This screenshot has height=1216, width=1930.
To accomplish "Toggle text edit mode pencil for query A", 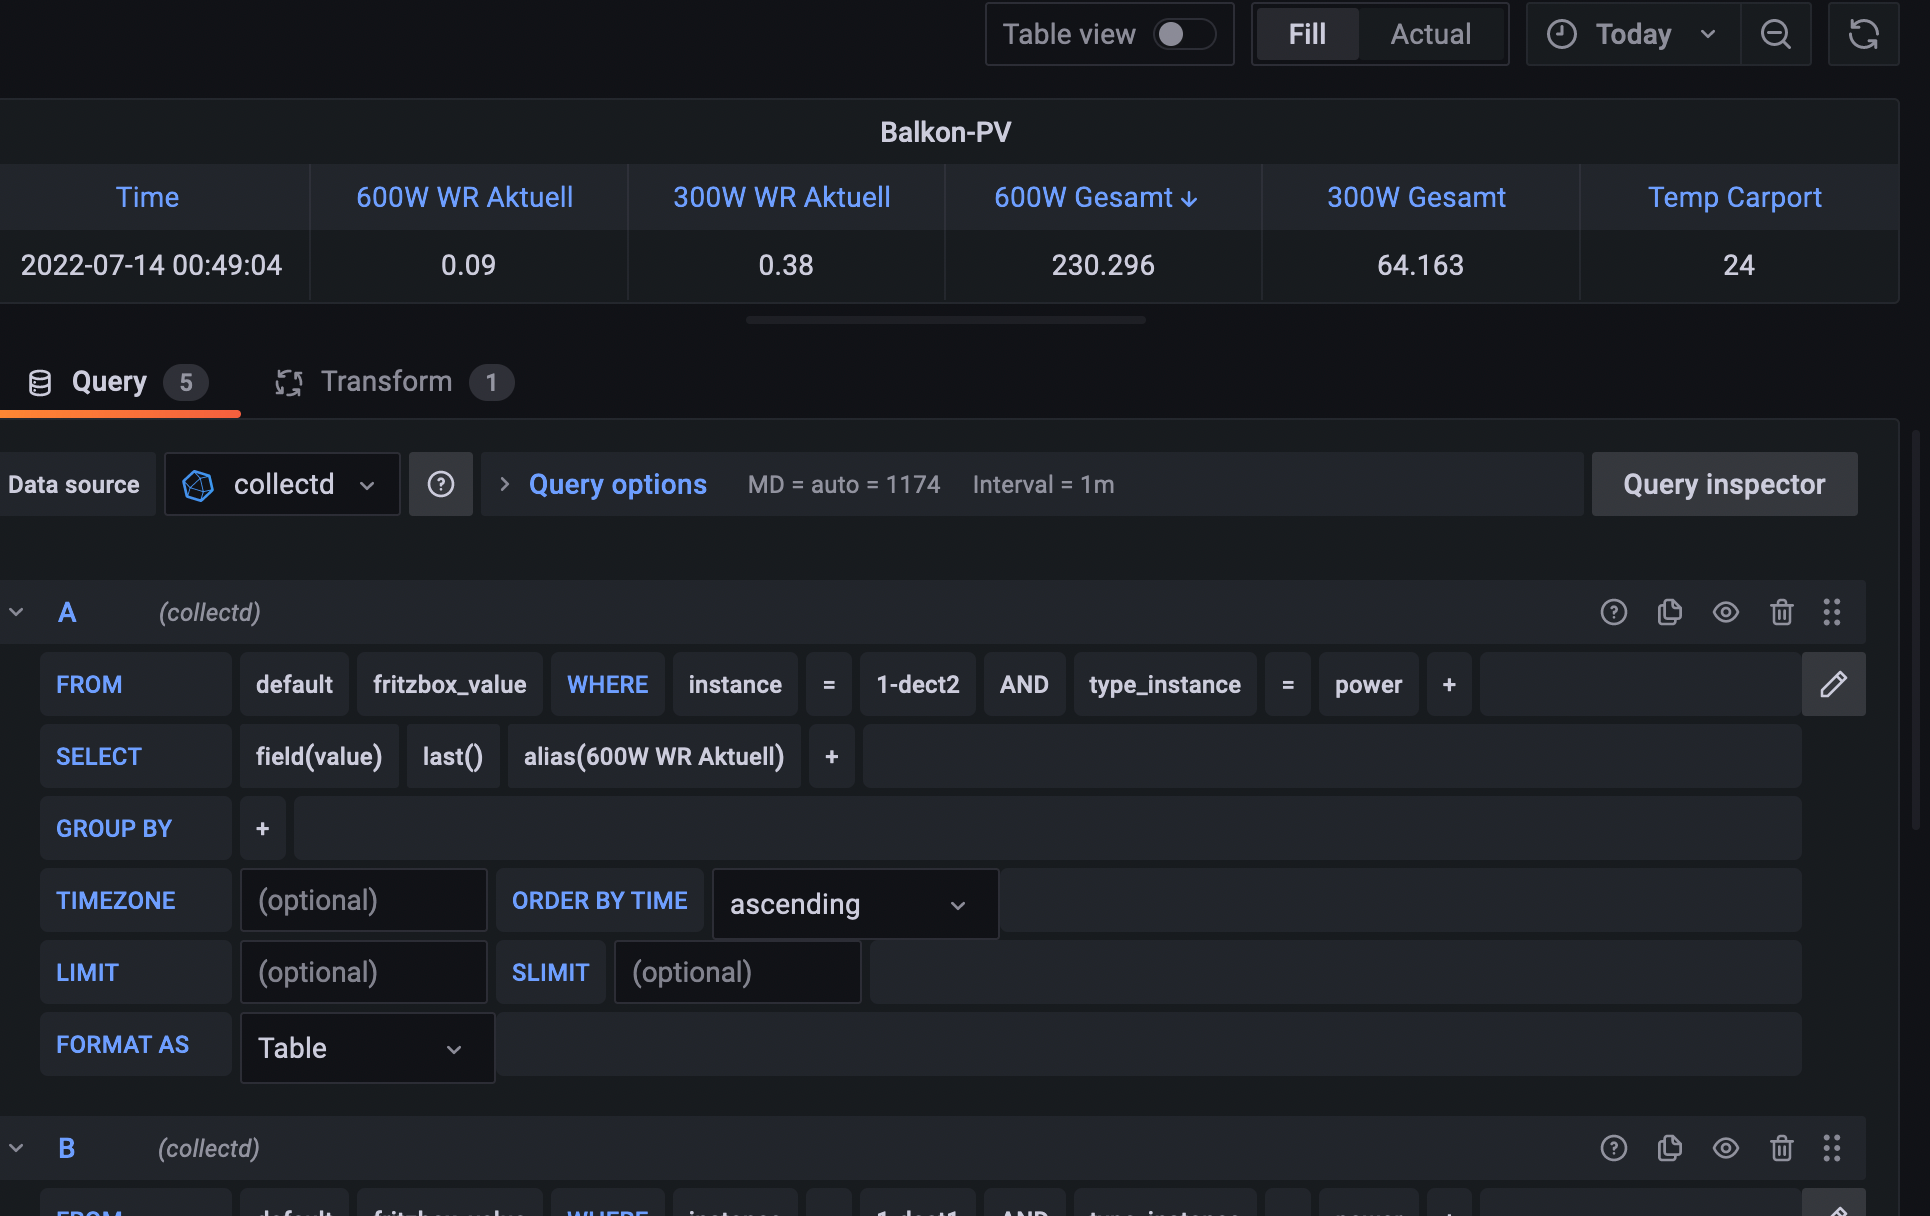I will 1833,684.
